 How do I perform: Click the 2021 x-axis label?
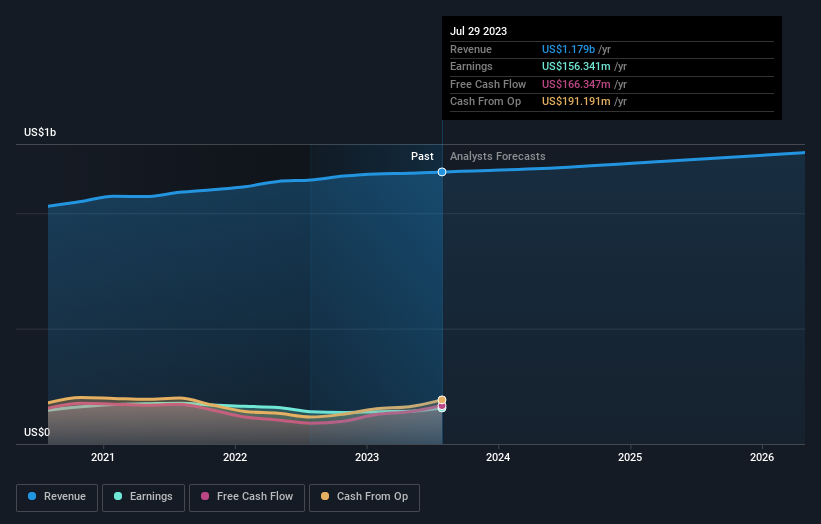click(103, 457)
